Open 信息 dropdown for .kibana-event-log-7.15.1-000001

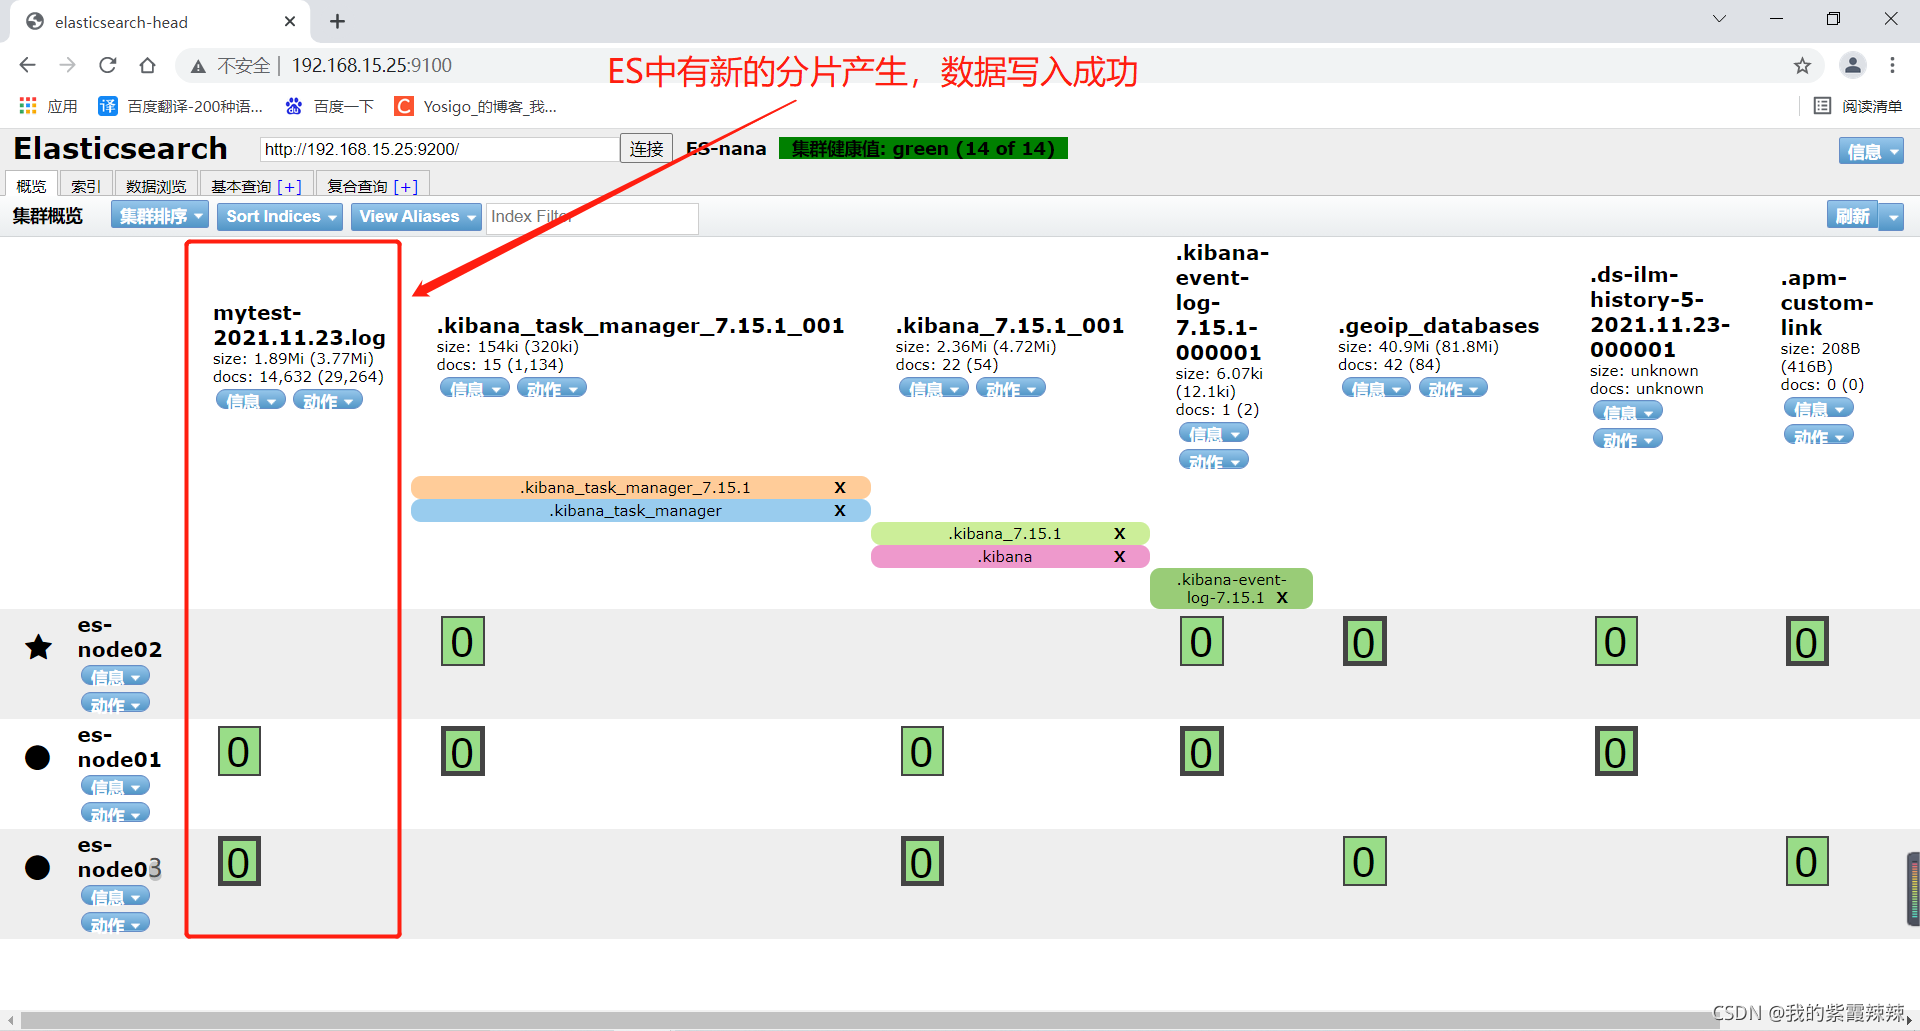pyautogui.click(x=1214, y=433)
